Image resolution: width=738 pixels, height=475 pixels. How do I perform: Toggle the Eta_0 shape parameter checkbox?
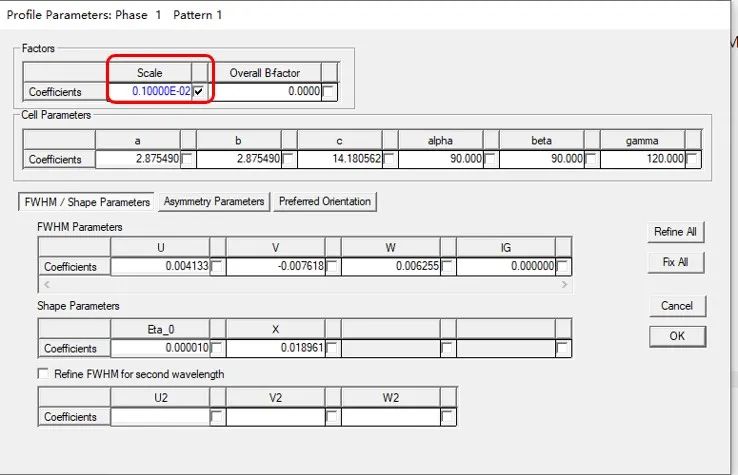[x=217, y=349]
